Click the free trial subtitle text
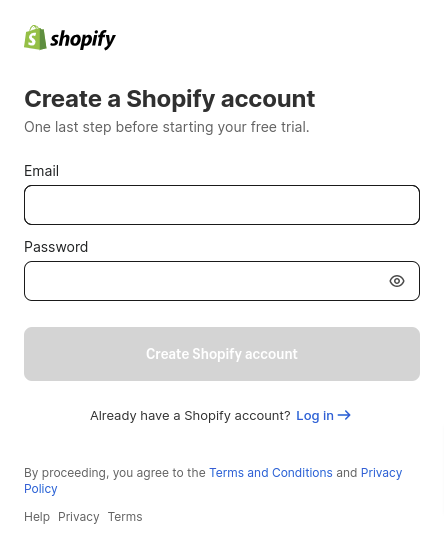 [x=167, y=127]
